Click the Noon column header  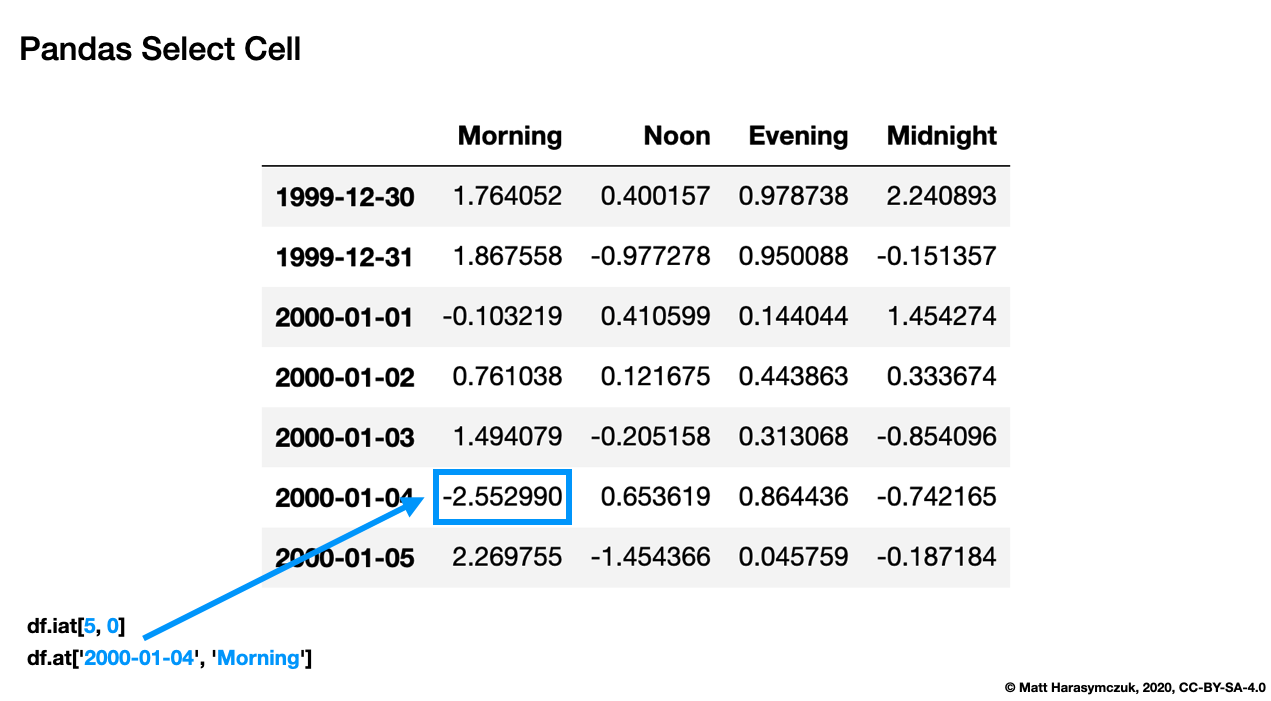pyautogui.click(x=676, y=136)
